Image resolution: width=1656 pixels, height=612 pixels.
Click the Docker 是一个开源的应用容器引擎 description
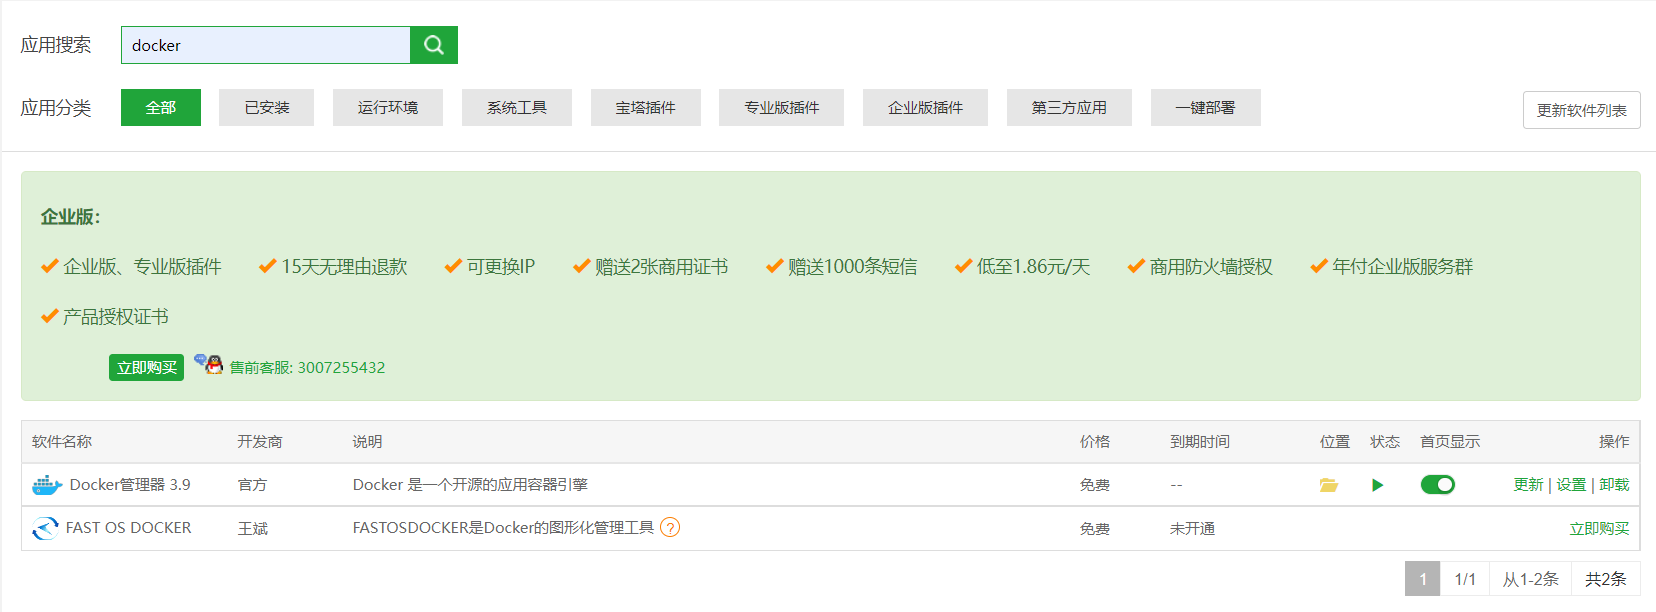pos(470,485)
